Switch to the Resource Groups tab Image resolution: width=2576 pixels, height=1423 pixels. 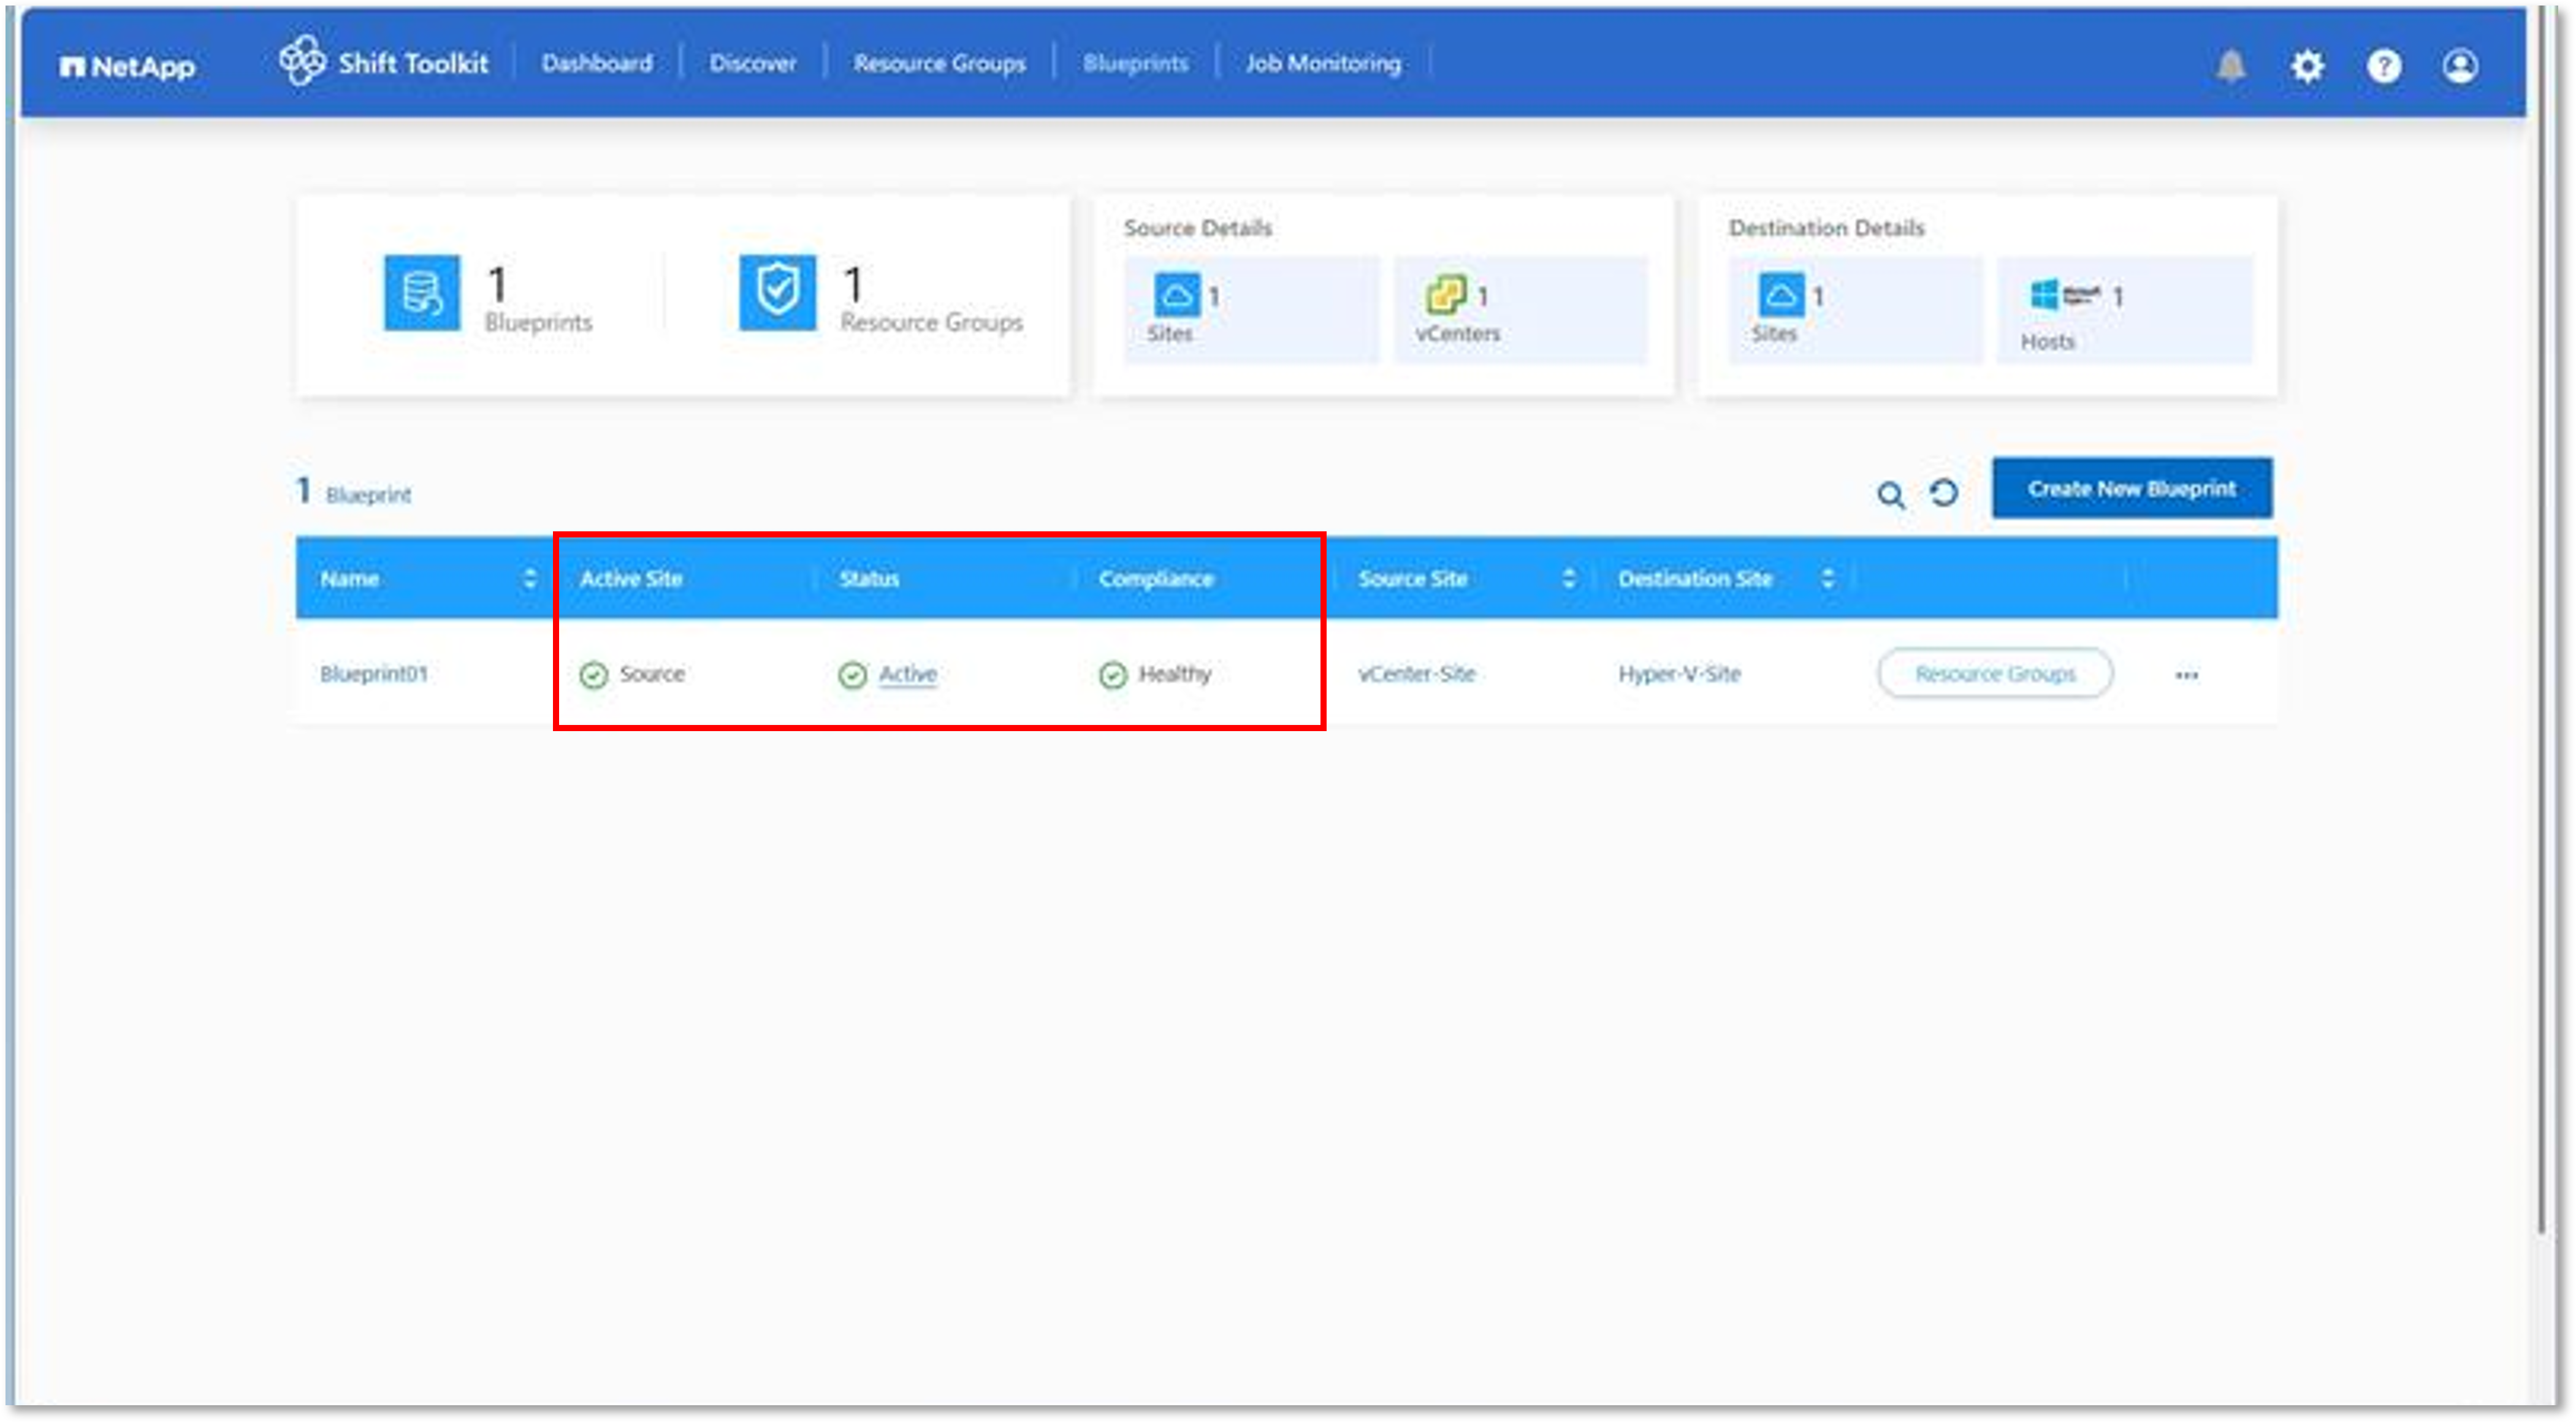point(939,63)
